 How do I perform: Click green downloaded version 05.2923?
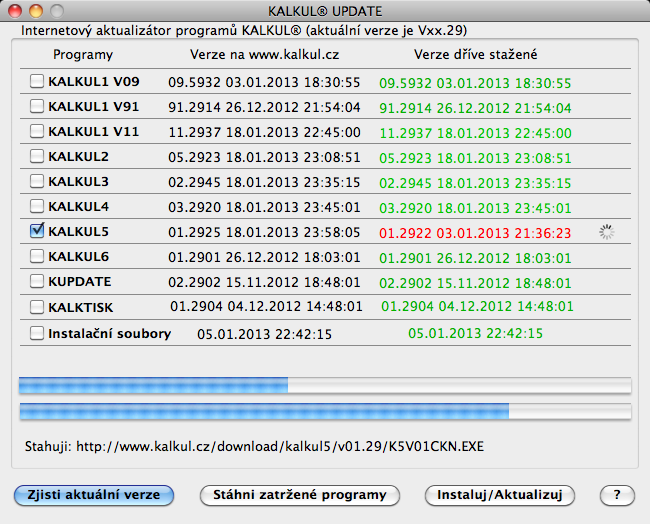tap(475, 158)
